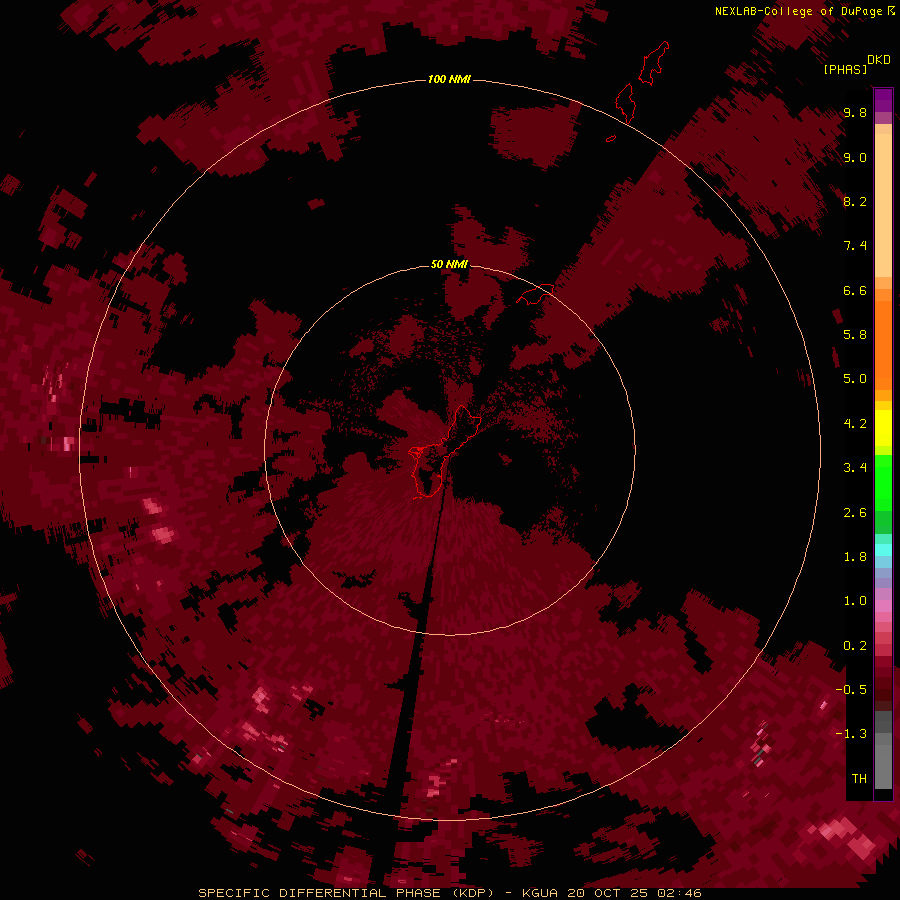900x900 pixels.
Task: Click the Specific Differential Phase (KDP) title text
Action: [346, 893]
